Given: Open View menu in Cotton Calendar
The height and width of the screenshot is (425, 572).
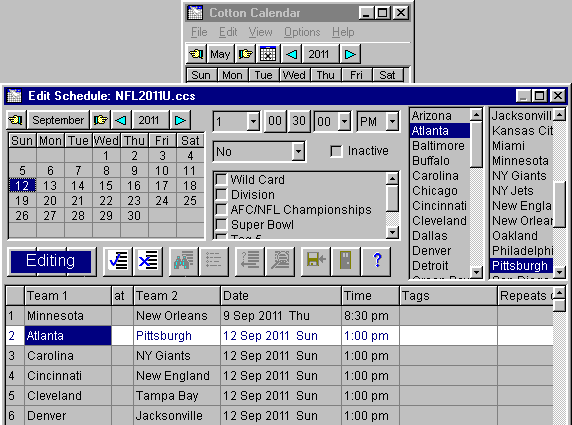Looking at the screenshot, I should pyautogui.click(x=260, y=32).
